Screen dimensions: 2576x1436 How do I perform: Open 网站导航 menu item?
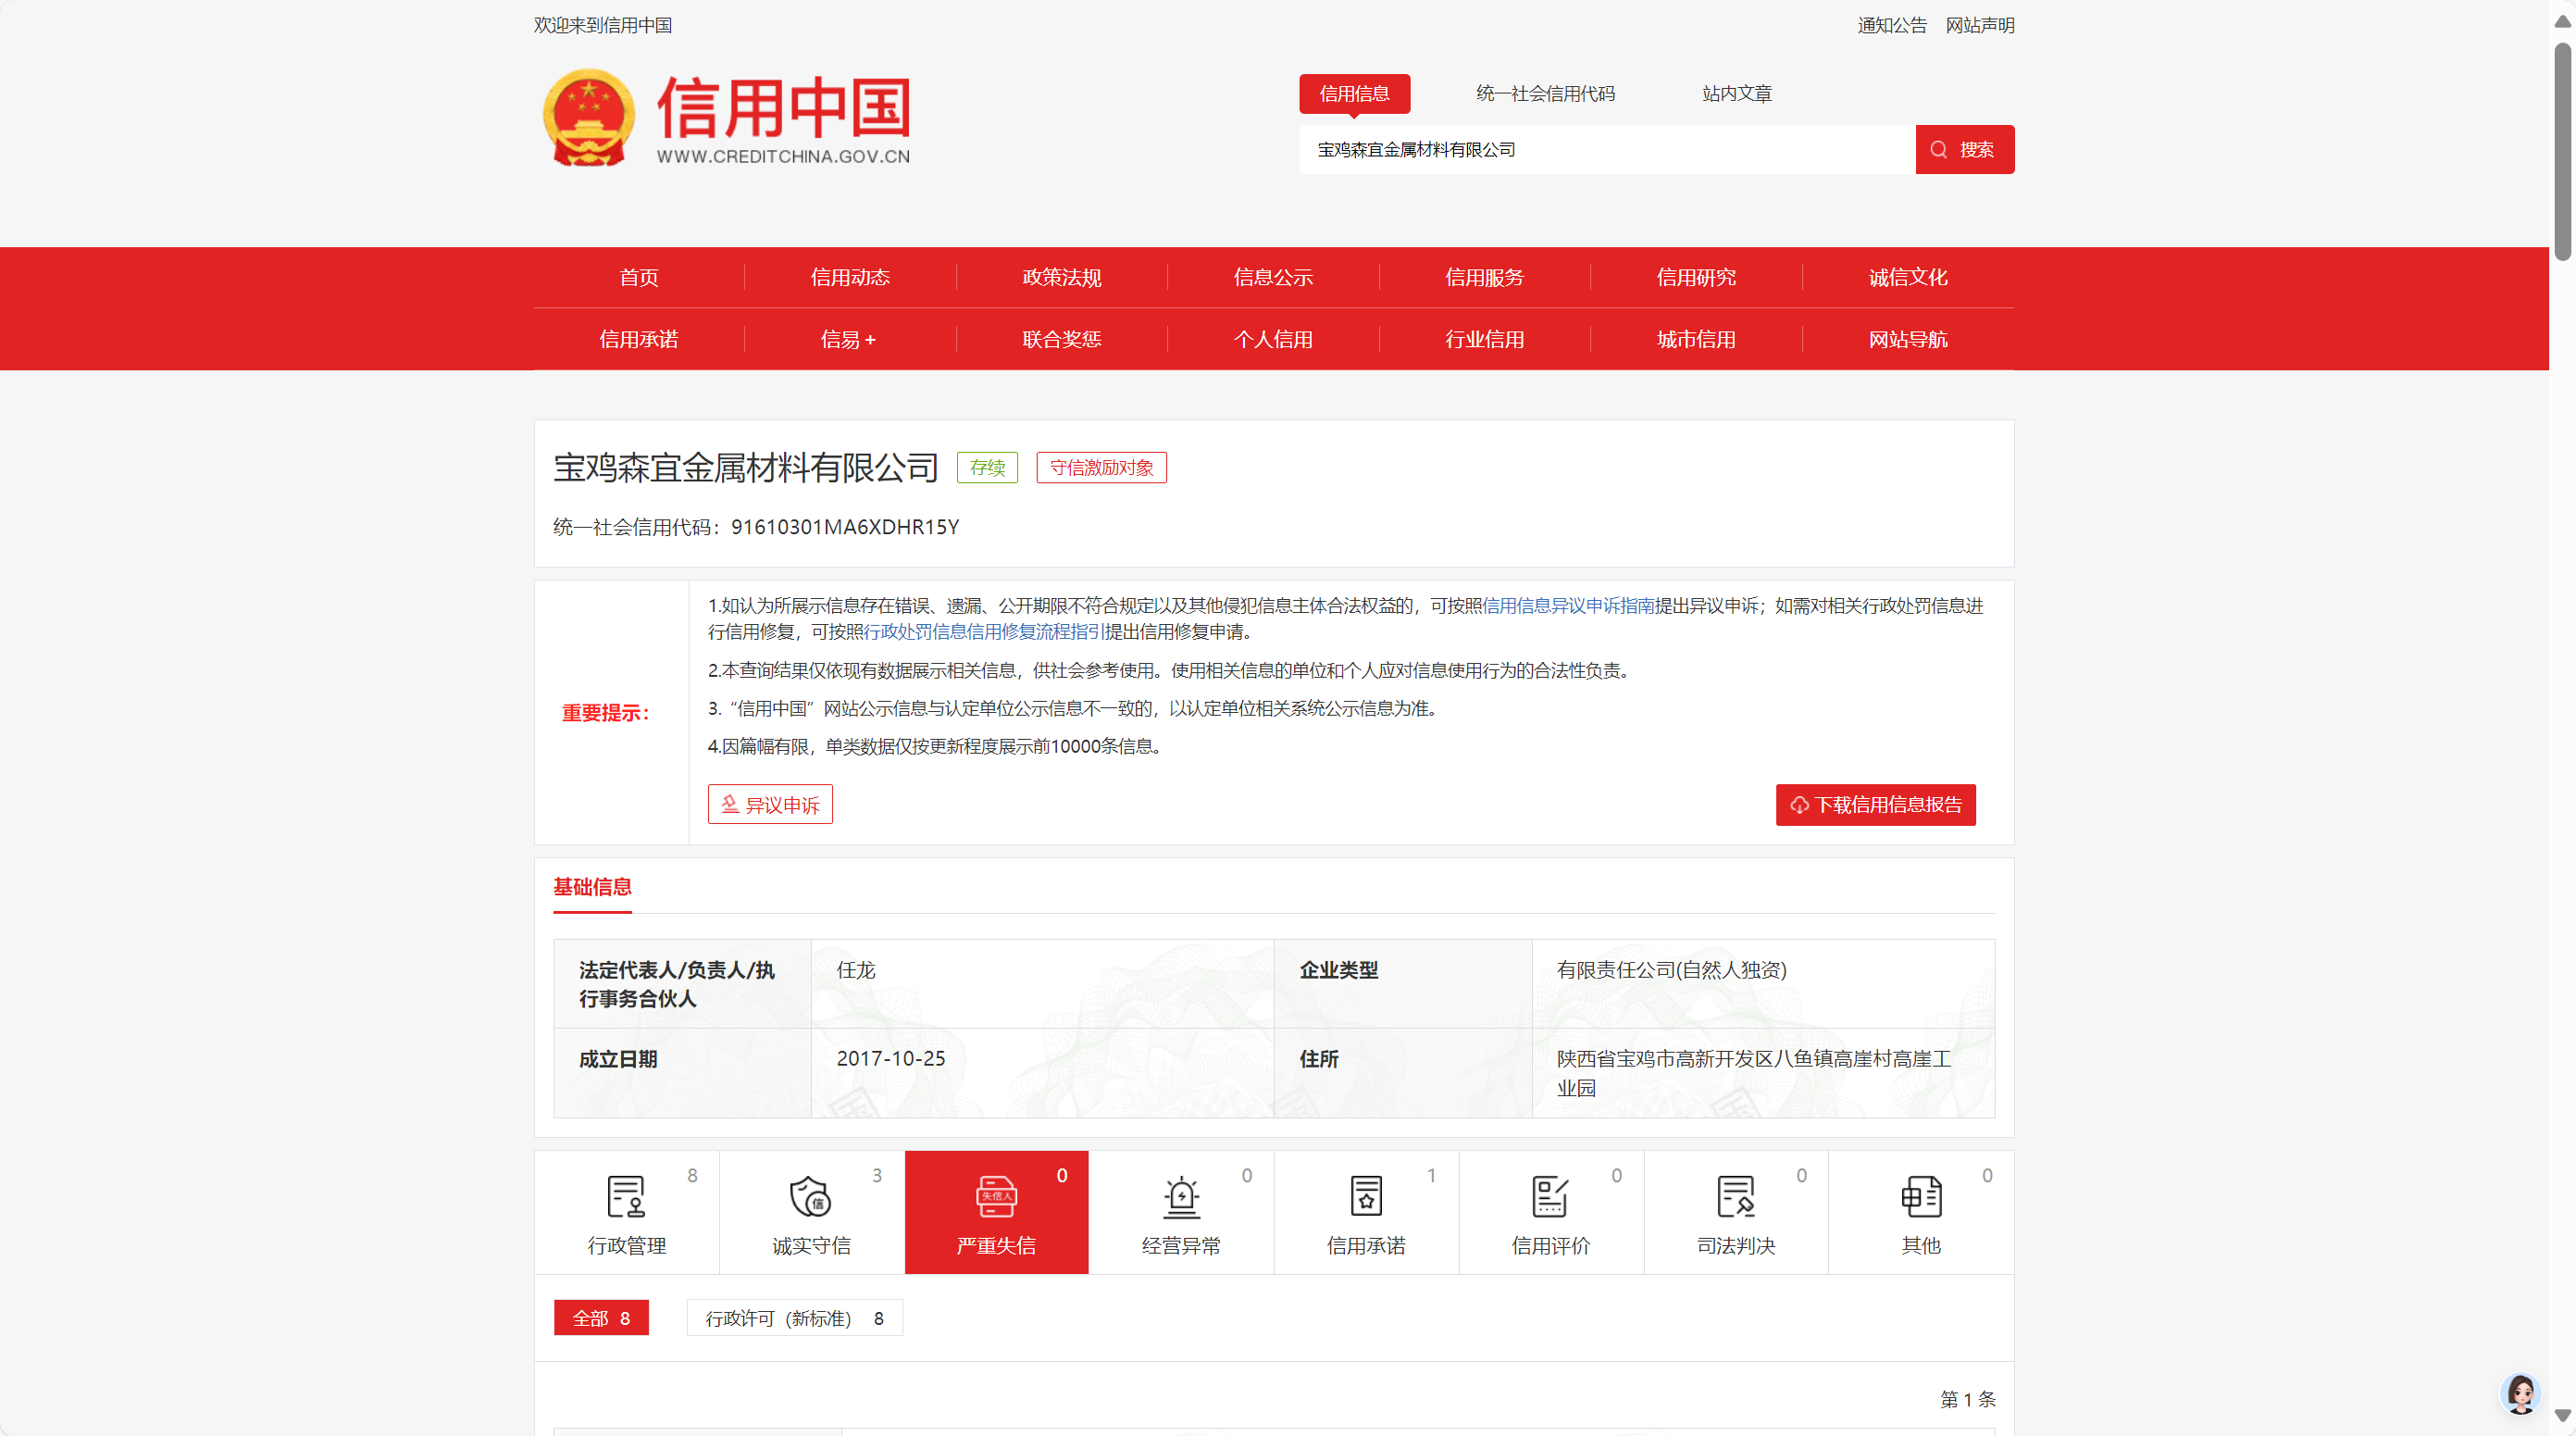tap(1908, 339)
